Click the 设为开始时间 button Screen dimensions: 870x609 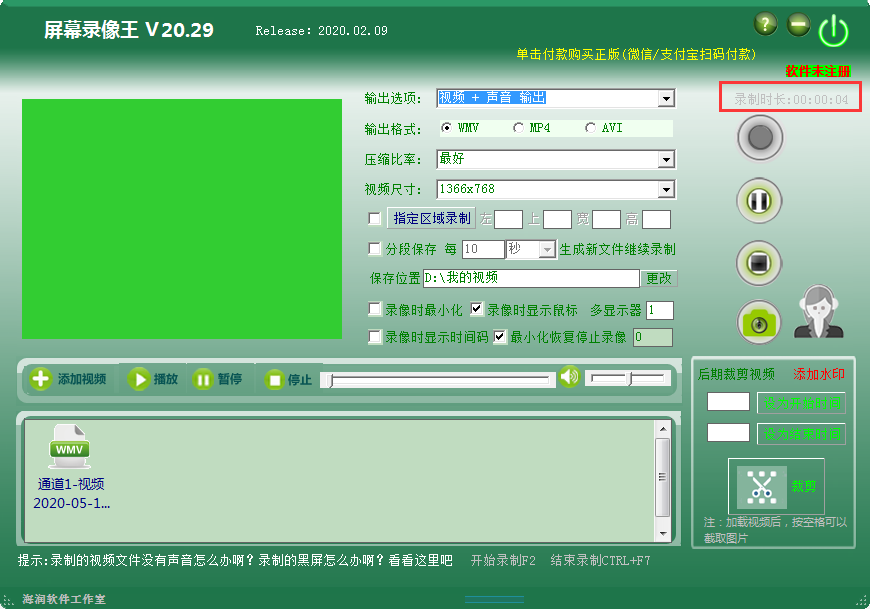coord(801,403)
